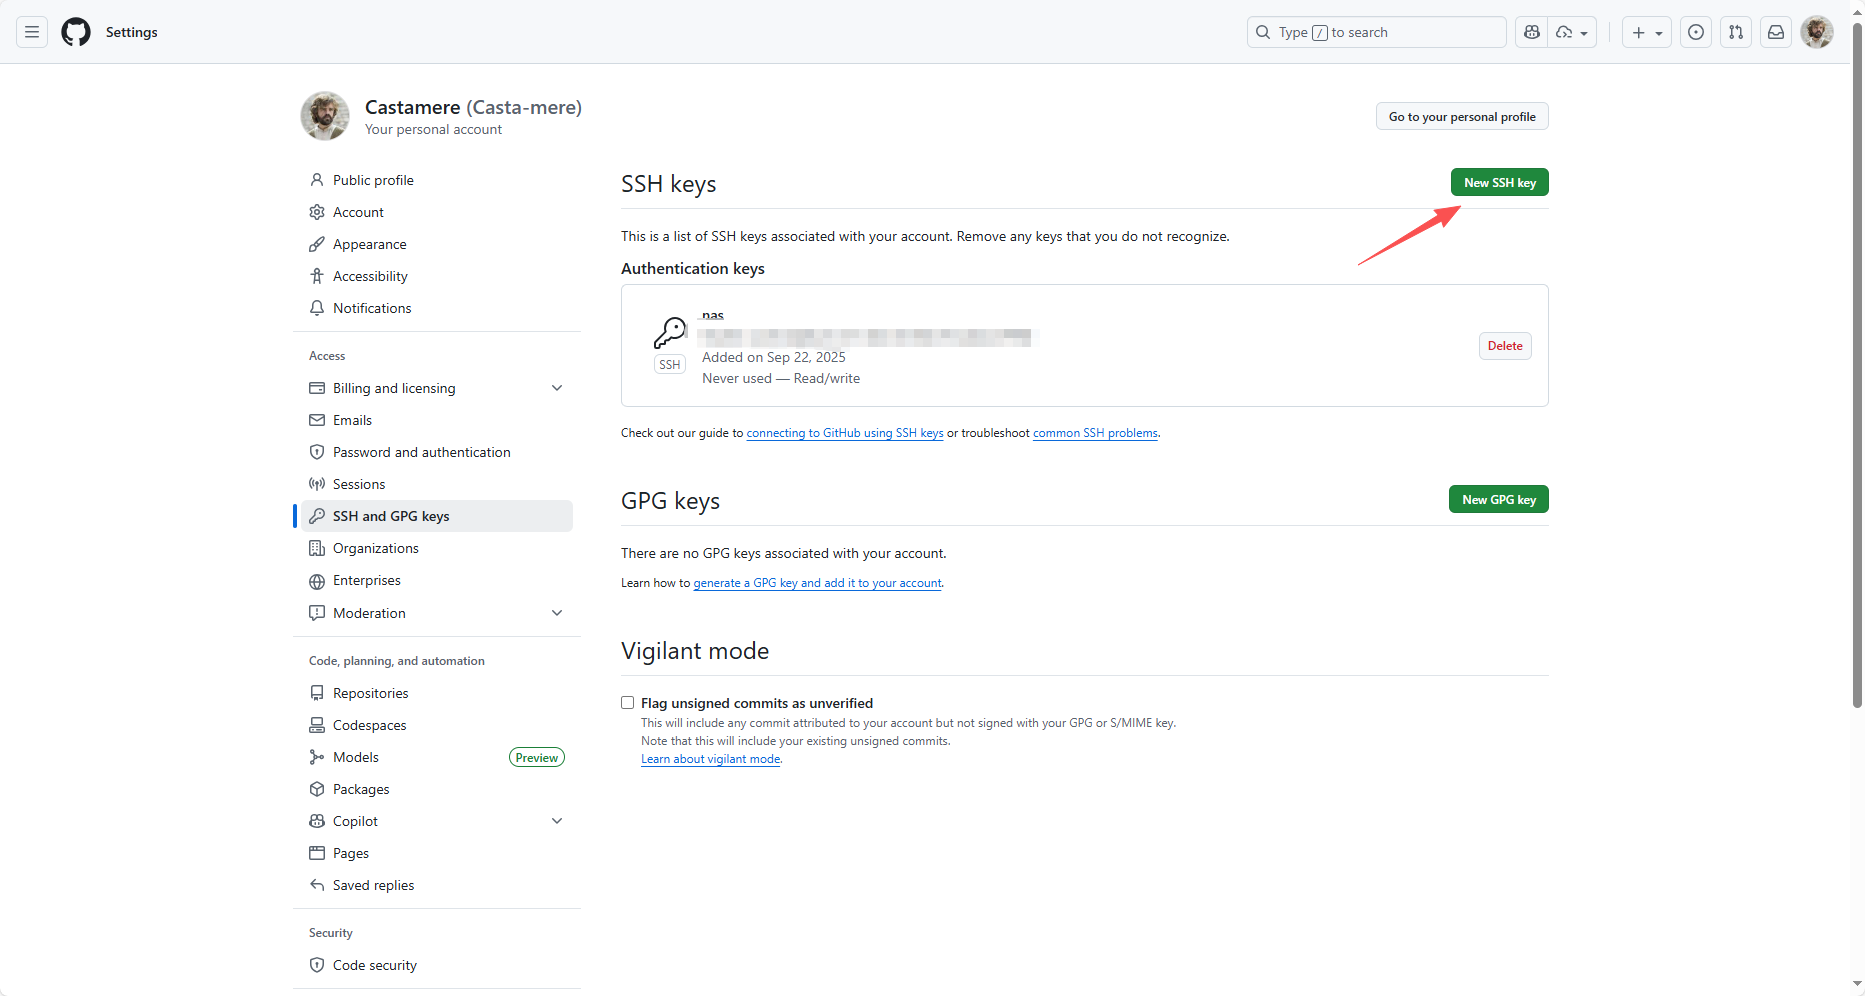1865x996 pixels.
Task: Go to Public profile settings
Action: [373, 180]
